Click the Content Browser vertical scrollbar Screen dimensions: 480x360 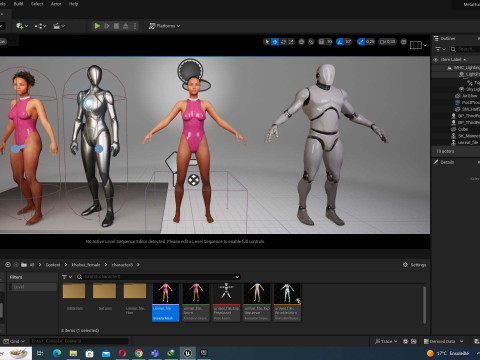pyautogui.click(x=424, y=305)
